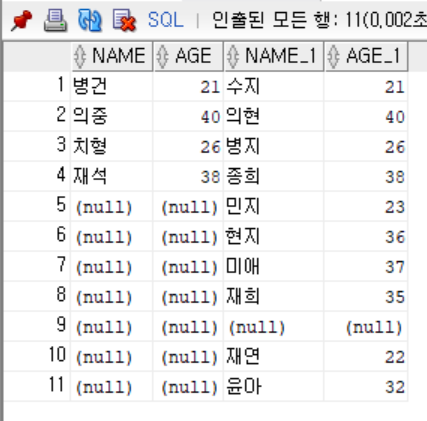Select the cell containing 미애
The image size is (427, 421).
[274, 266]
